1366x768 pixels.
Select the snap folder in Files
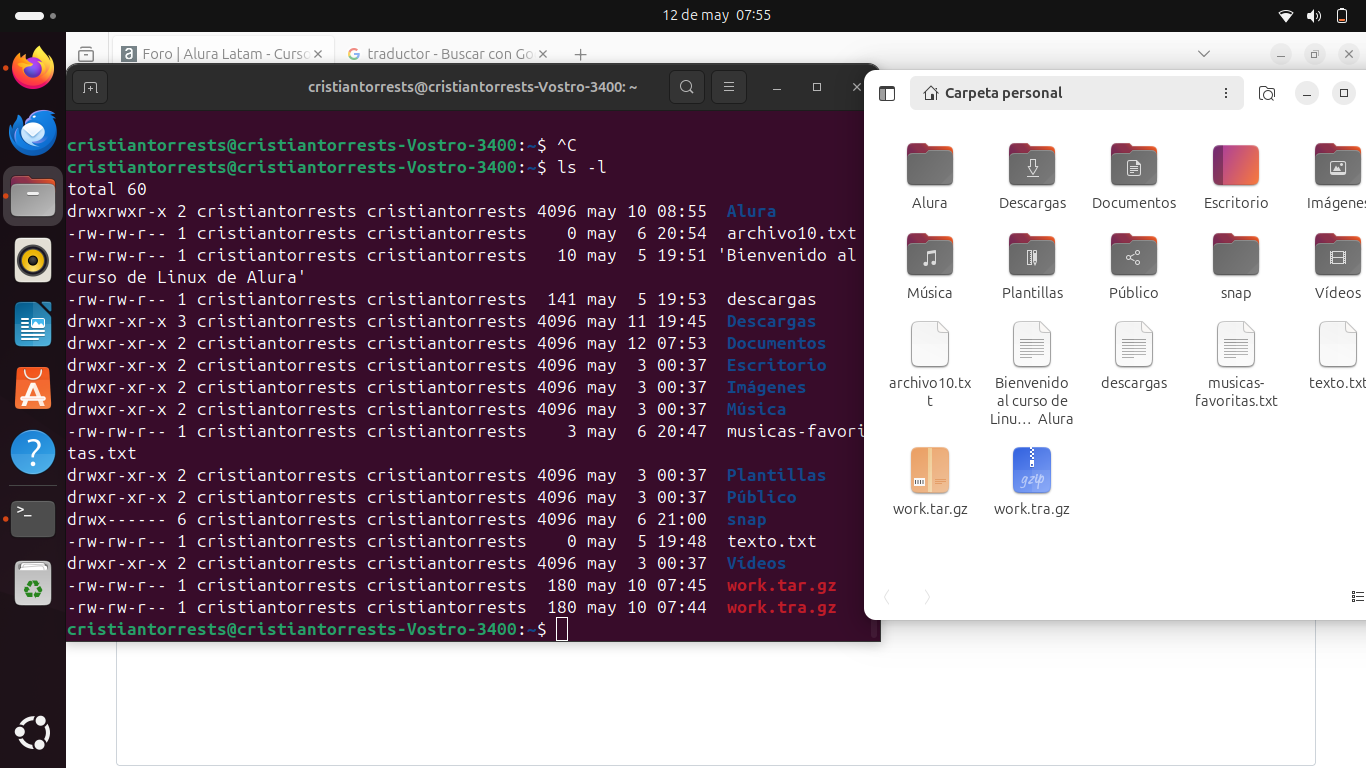[1236, 267]
